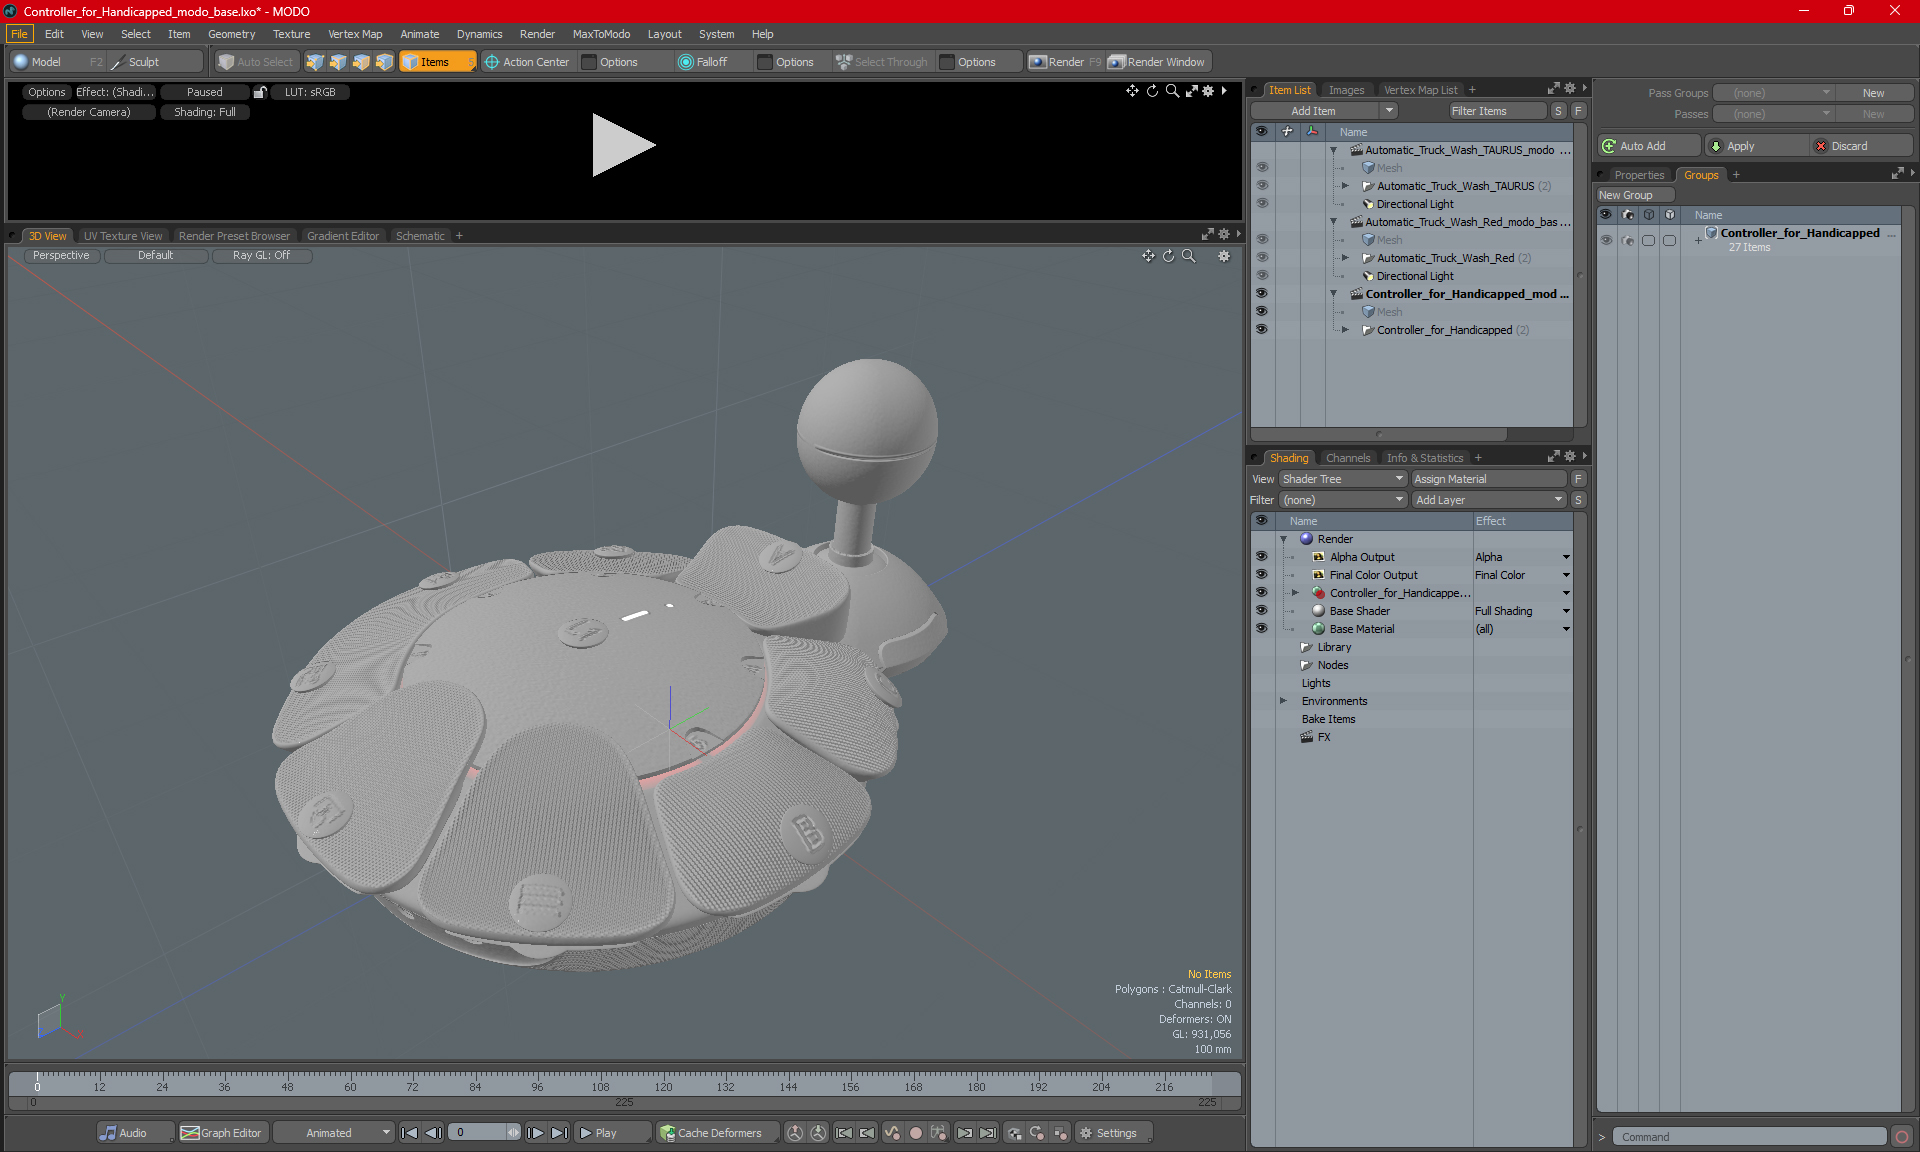Screen dimensions: 1920x1152
Task: Click frame 96 on timeline ruler
Action: [x=537, y=1086]
